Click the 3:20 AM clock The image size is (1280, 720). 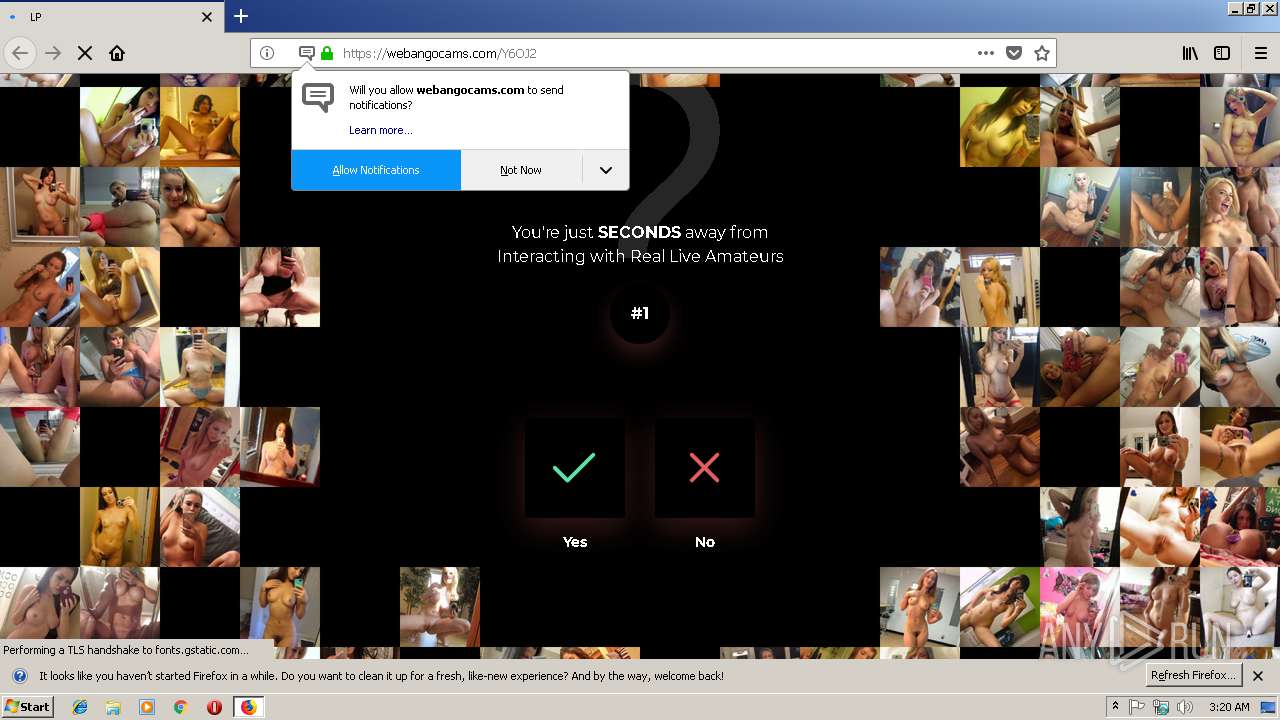coord(1228,707)
